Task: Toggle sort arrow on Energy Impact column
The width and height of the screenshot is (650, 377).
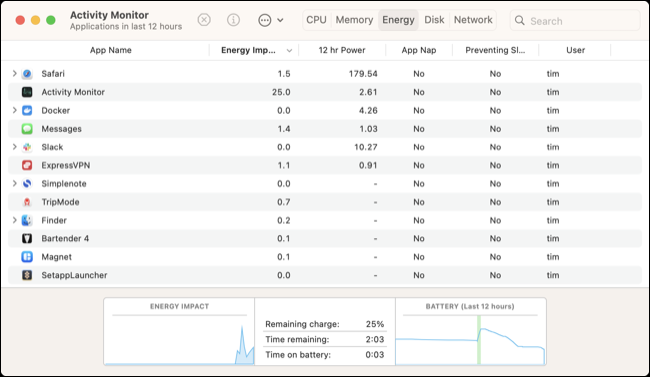Action: coord(289,51)
